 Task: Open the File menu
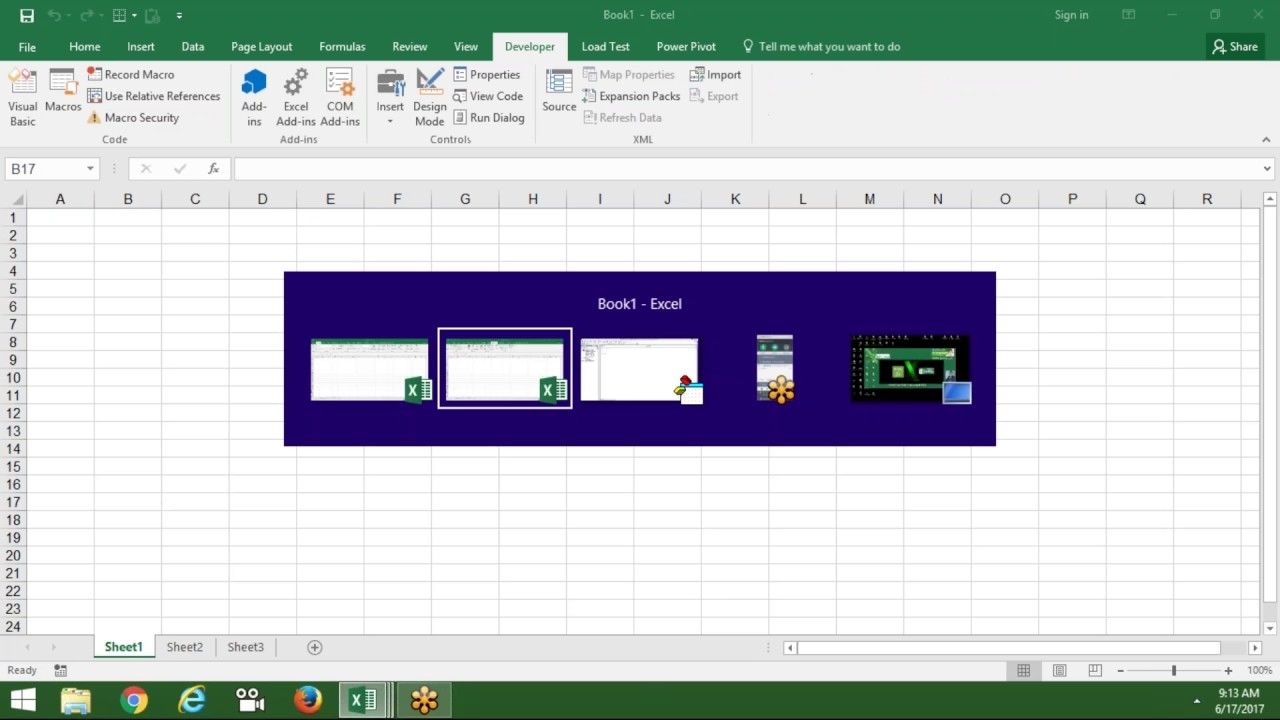point(27,46)
